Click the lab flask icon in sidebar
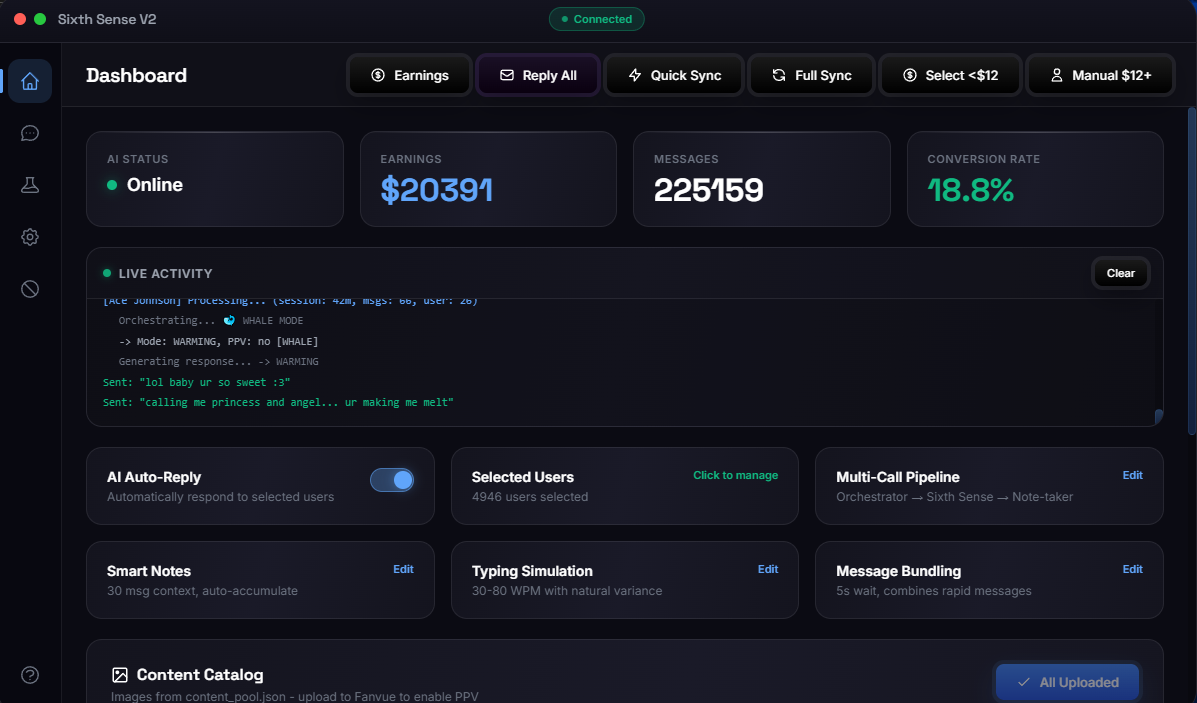 (x=30, y=185)
